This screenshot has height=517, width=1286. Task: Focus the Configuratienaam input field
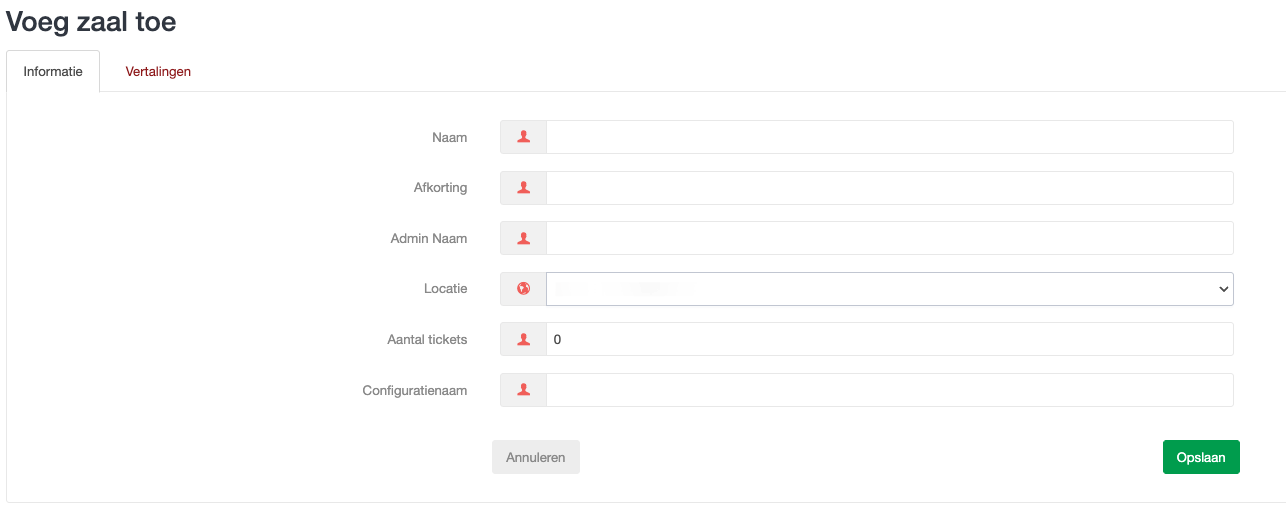pos(889,390)
